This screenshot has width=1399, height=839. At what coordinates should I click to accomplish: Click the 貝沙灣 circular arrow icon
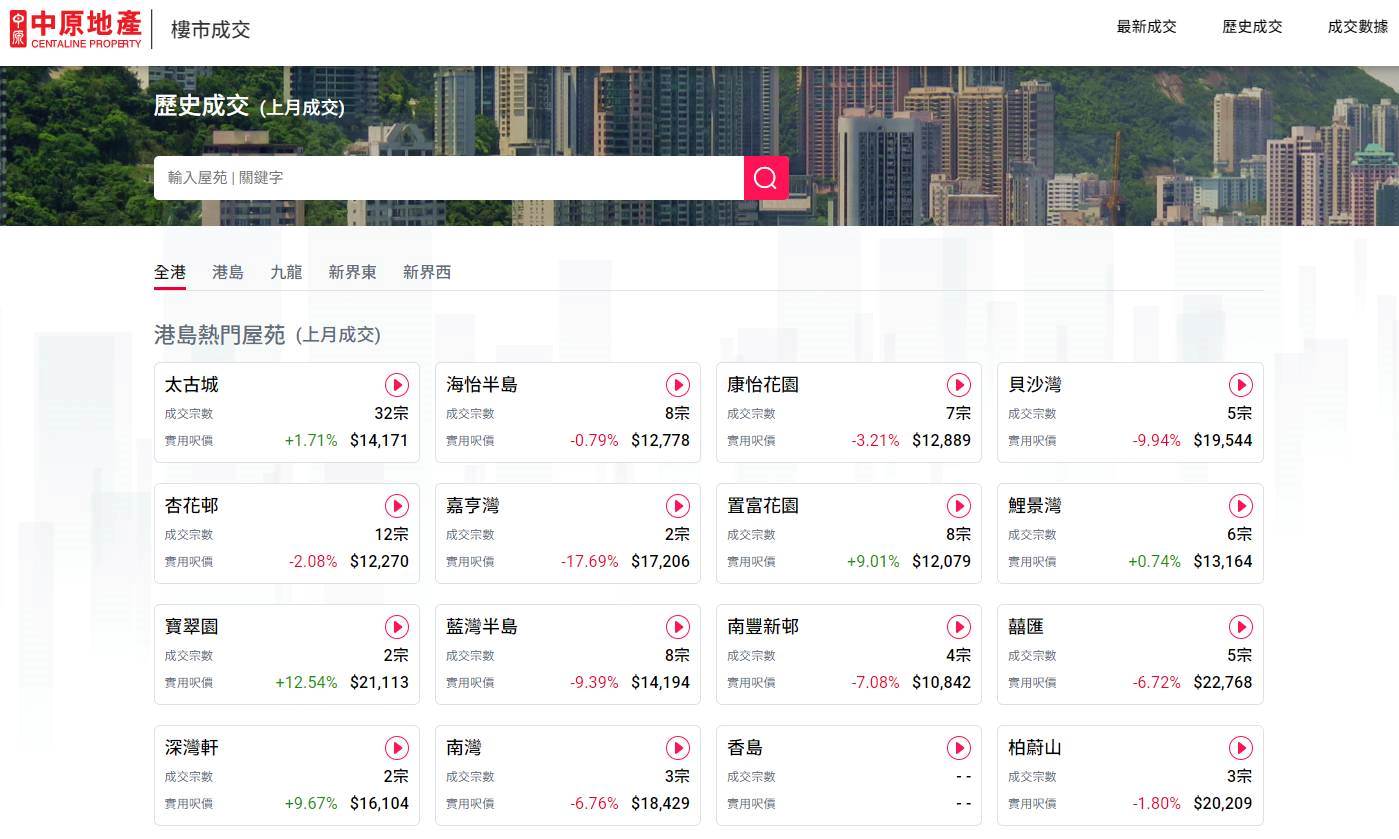click(x=1241, y=385)
